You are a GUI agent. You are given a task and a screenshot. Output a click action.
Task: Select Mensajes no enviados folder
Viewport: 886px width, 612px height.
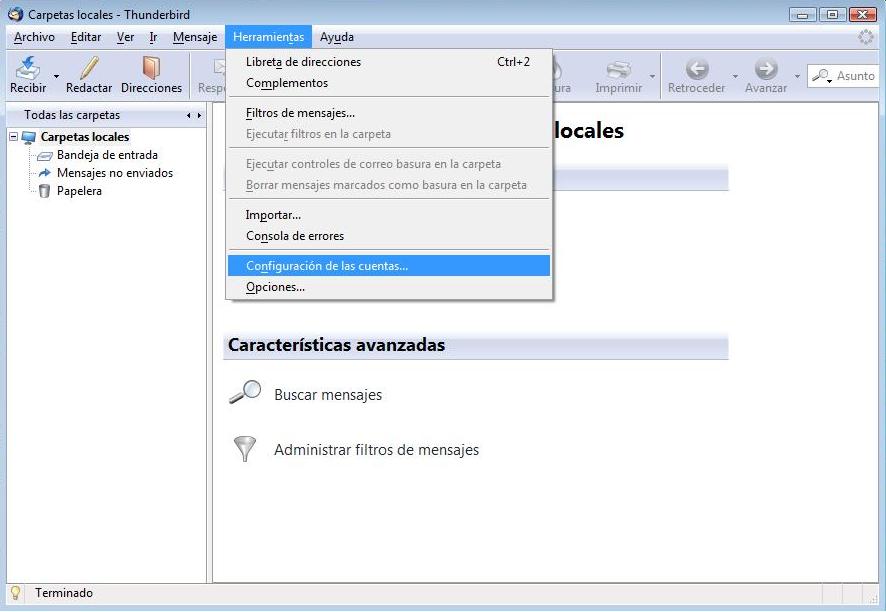[x=115, y=173]
